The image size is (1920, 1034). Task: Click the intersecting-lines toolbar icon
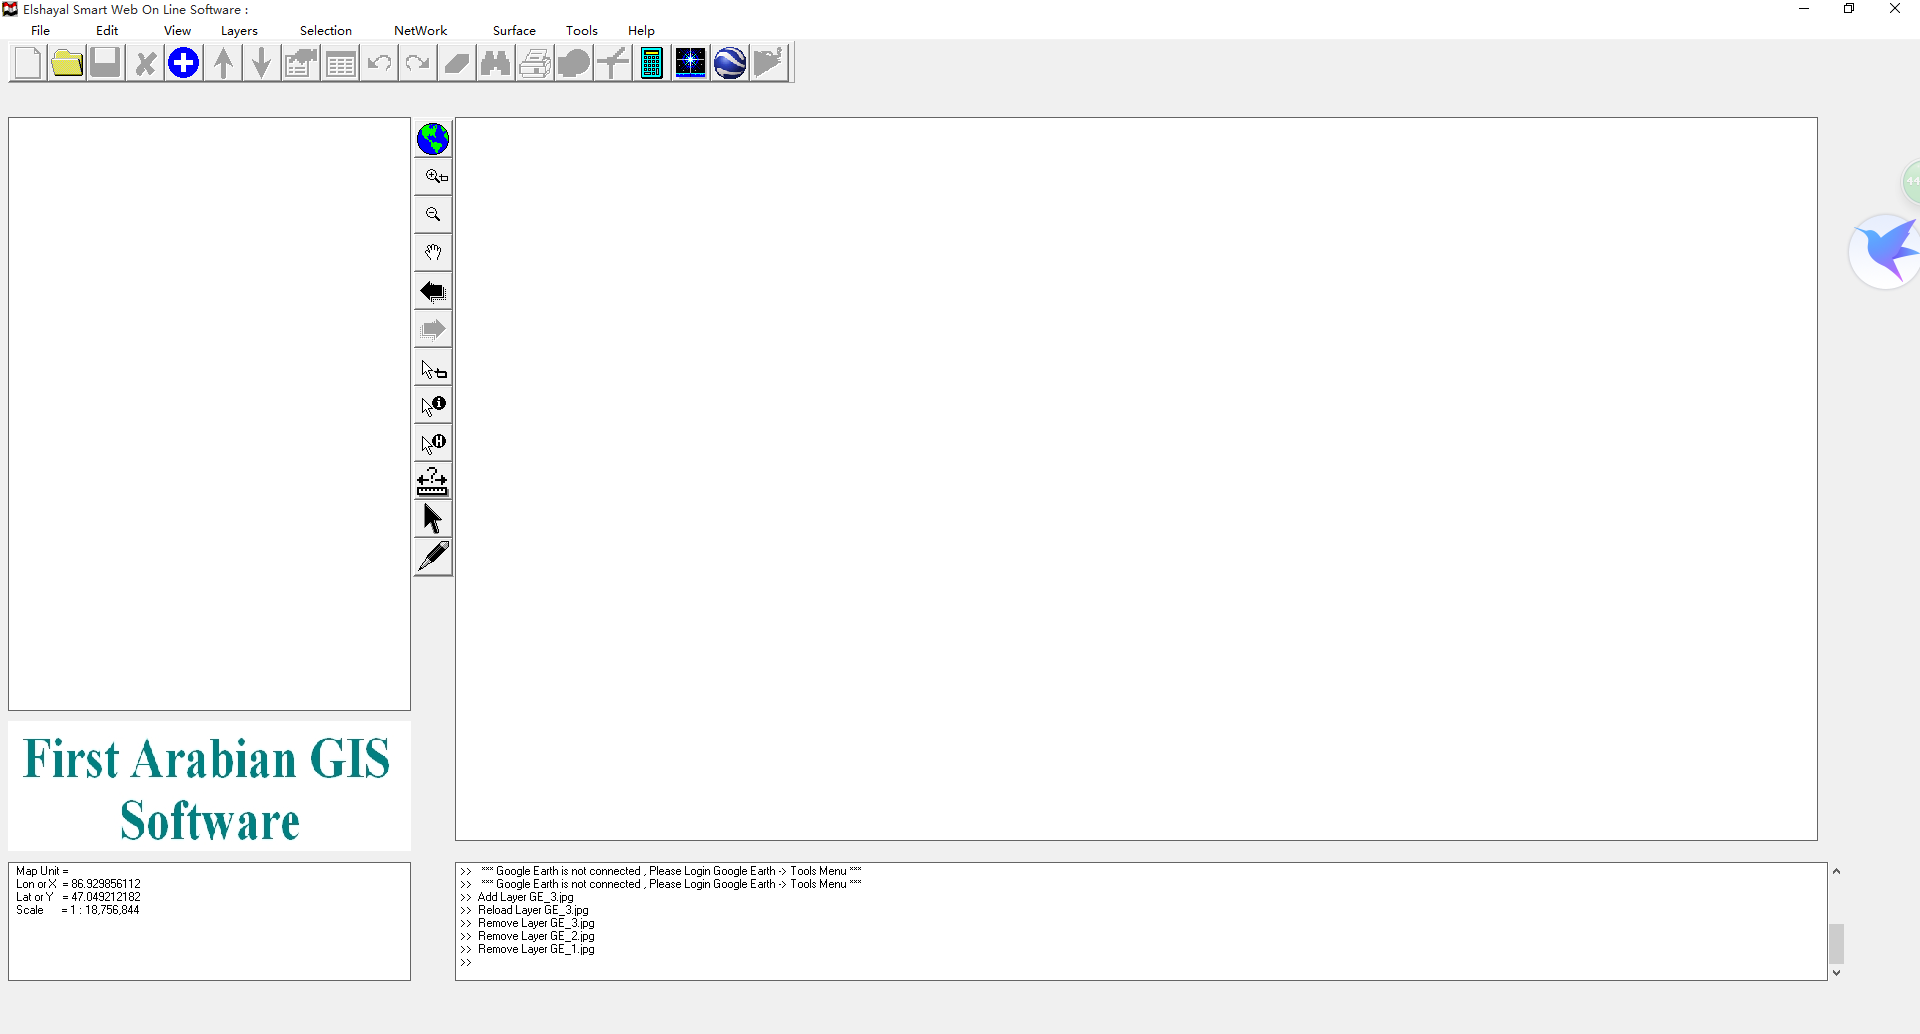(613, 63)
